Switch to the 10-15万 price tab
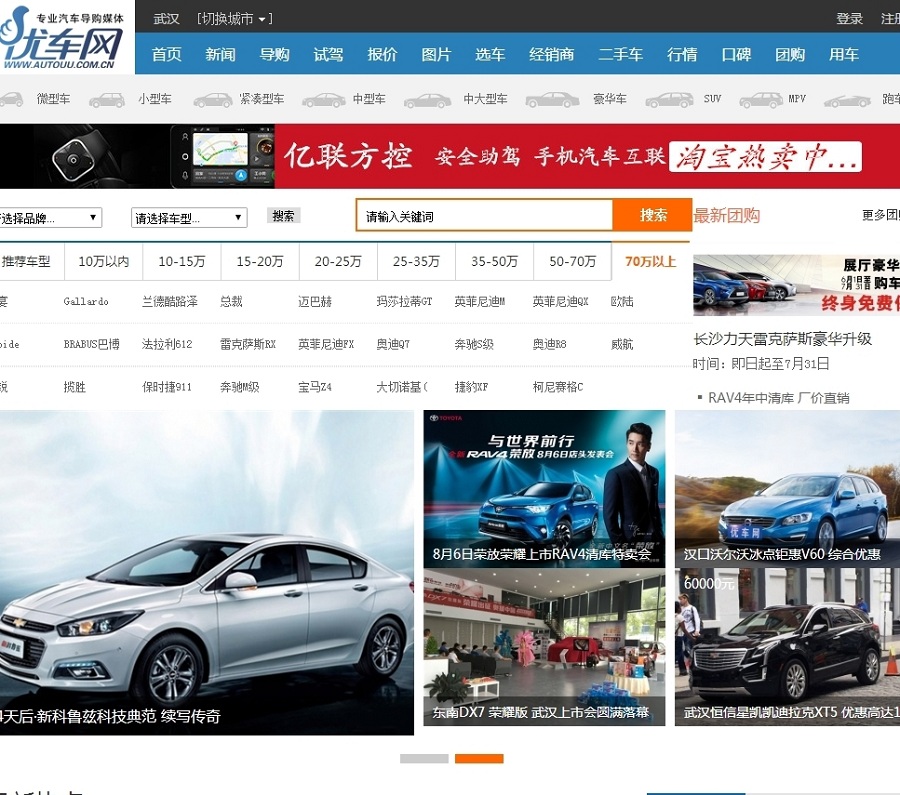The height and width of the screenshot is (795, 900). point(181,262)
